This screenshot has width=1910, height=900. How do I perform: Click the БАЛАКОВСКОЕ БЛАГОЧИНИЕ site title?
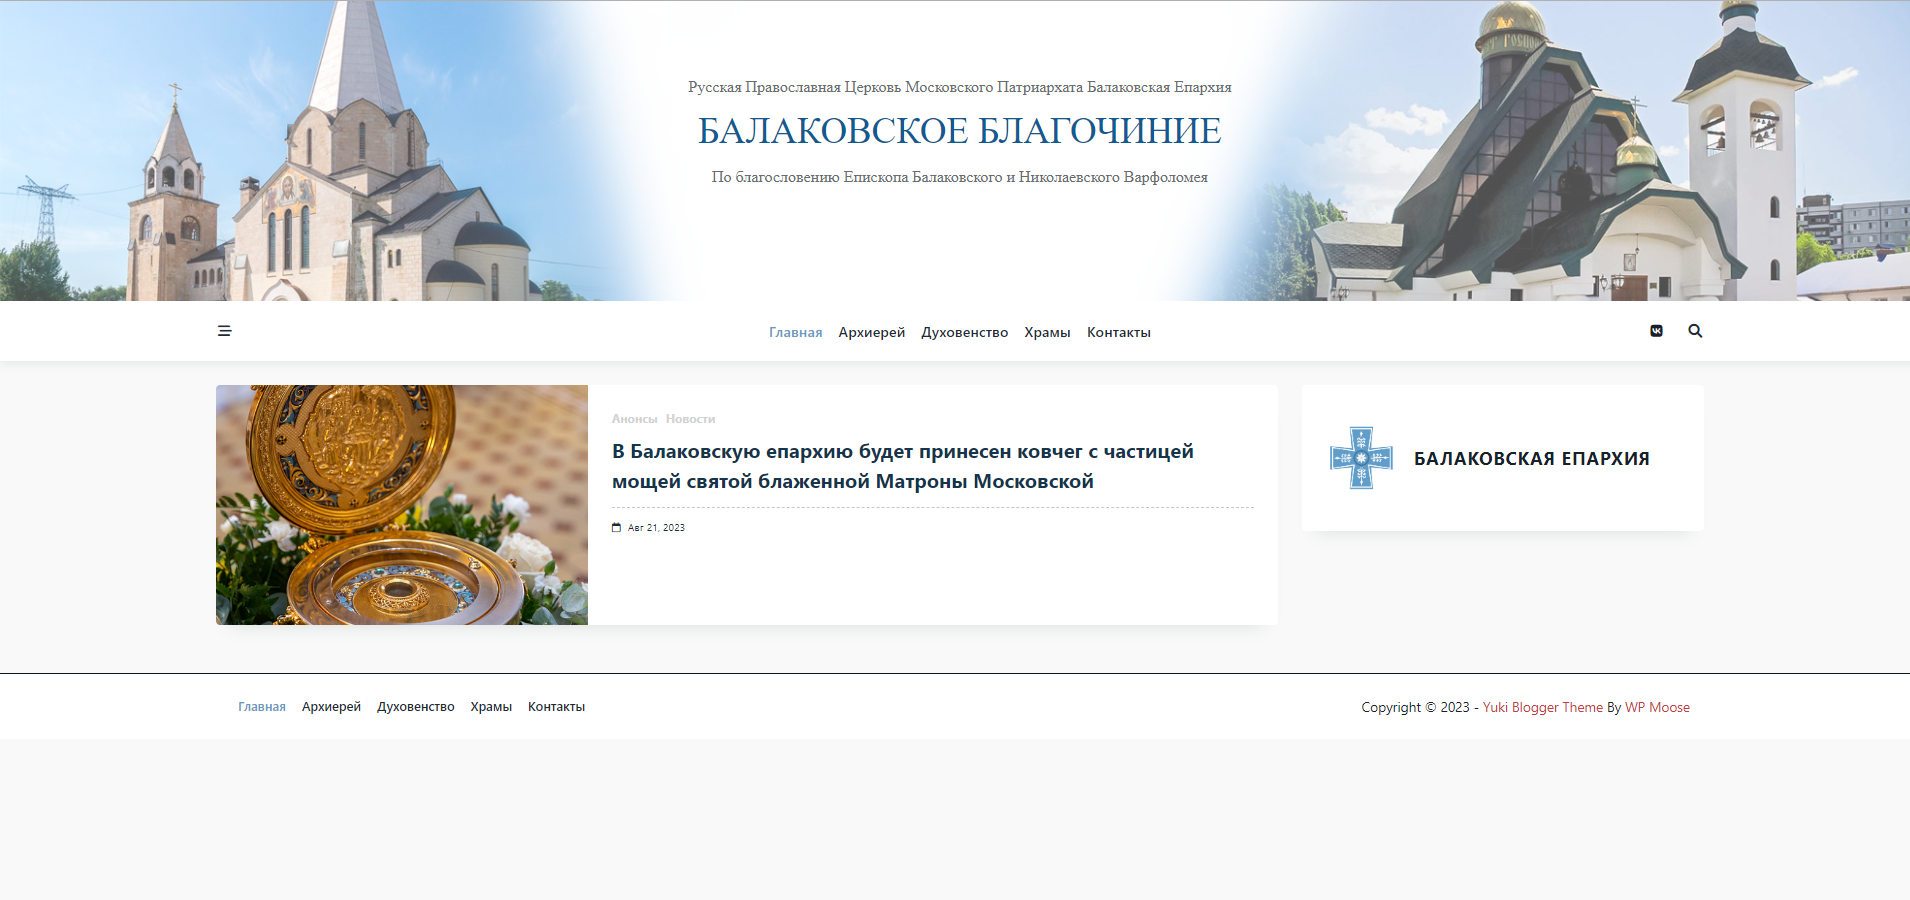(959, 131)
